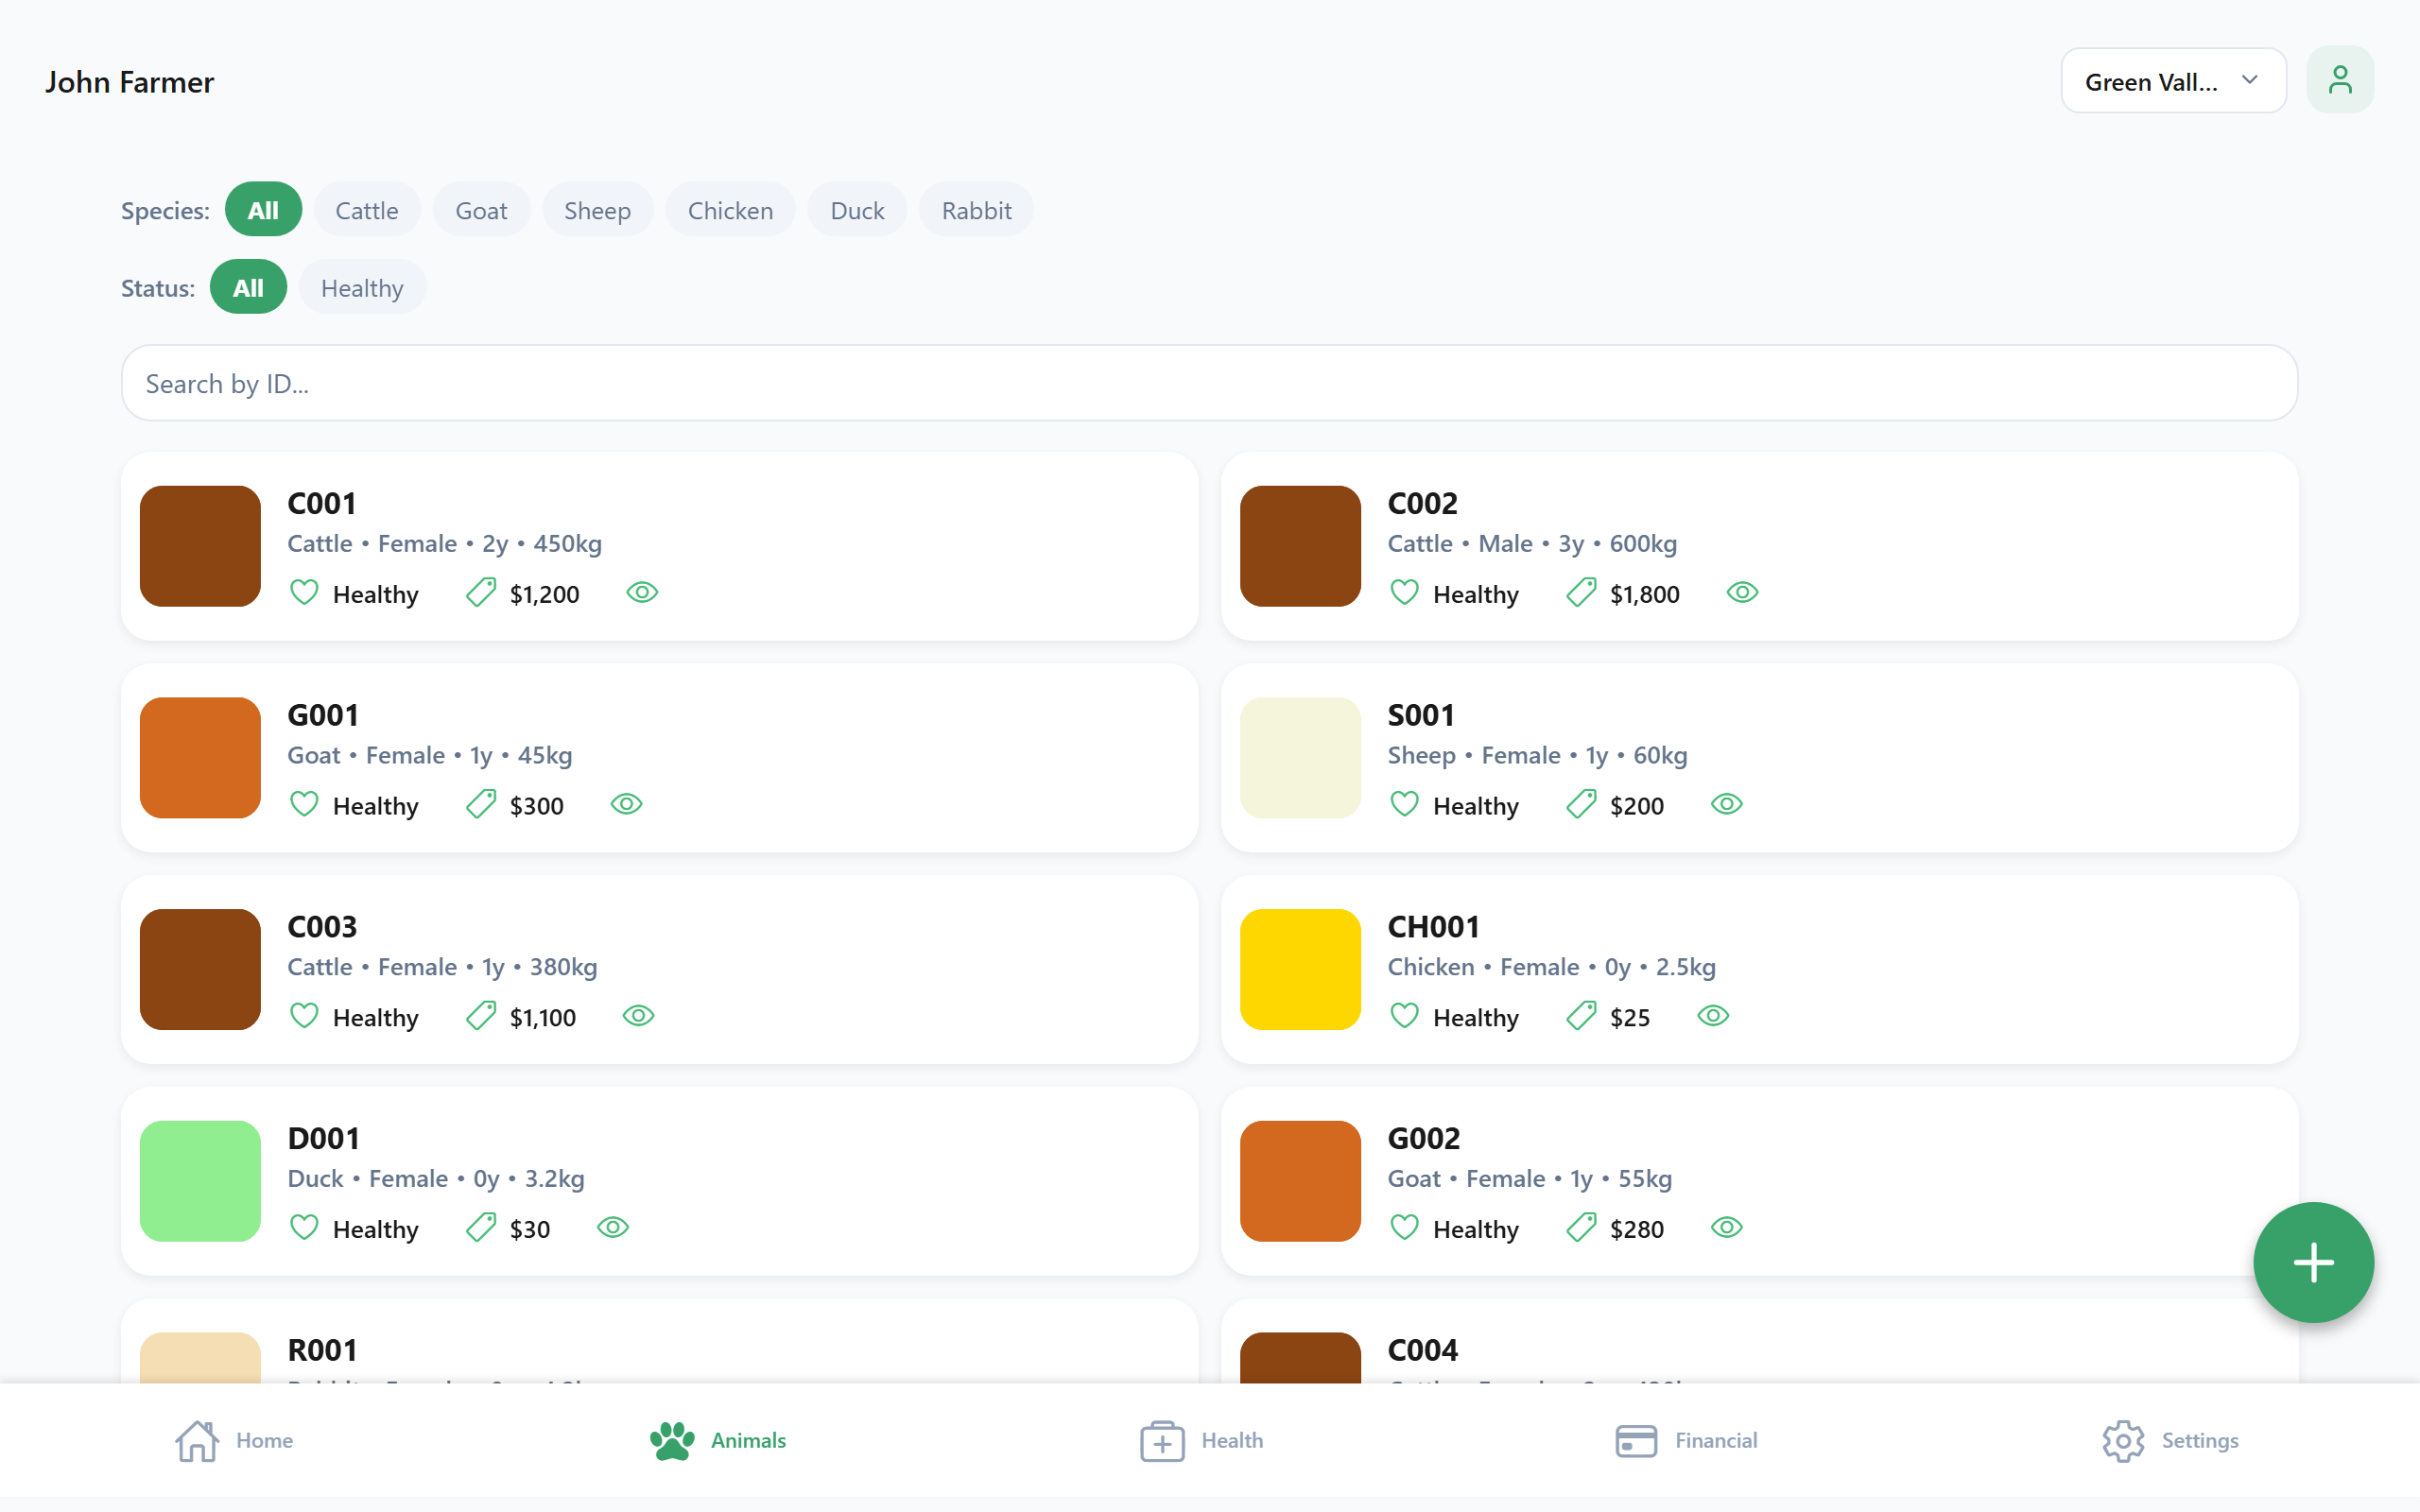View details eye icon for C001

(x=642, y=593)
